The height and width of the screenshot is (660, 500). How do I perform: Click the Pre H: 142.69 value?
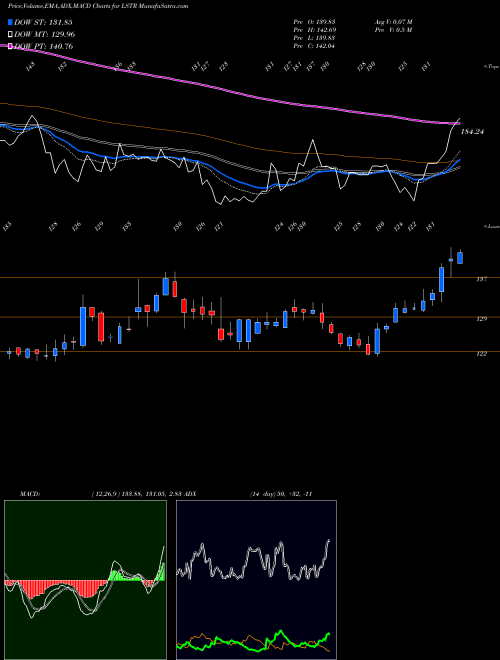[314, 30]
